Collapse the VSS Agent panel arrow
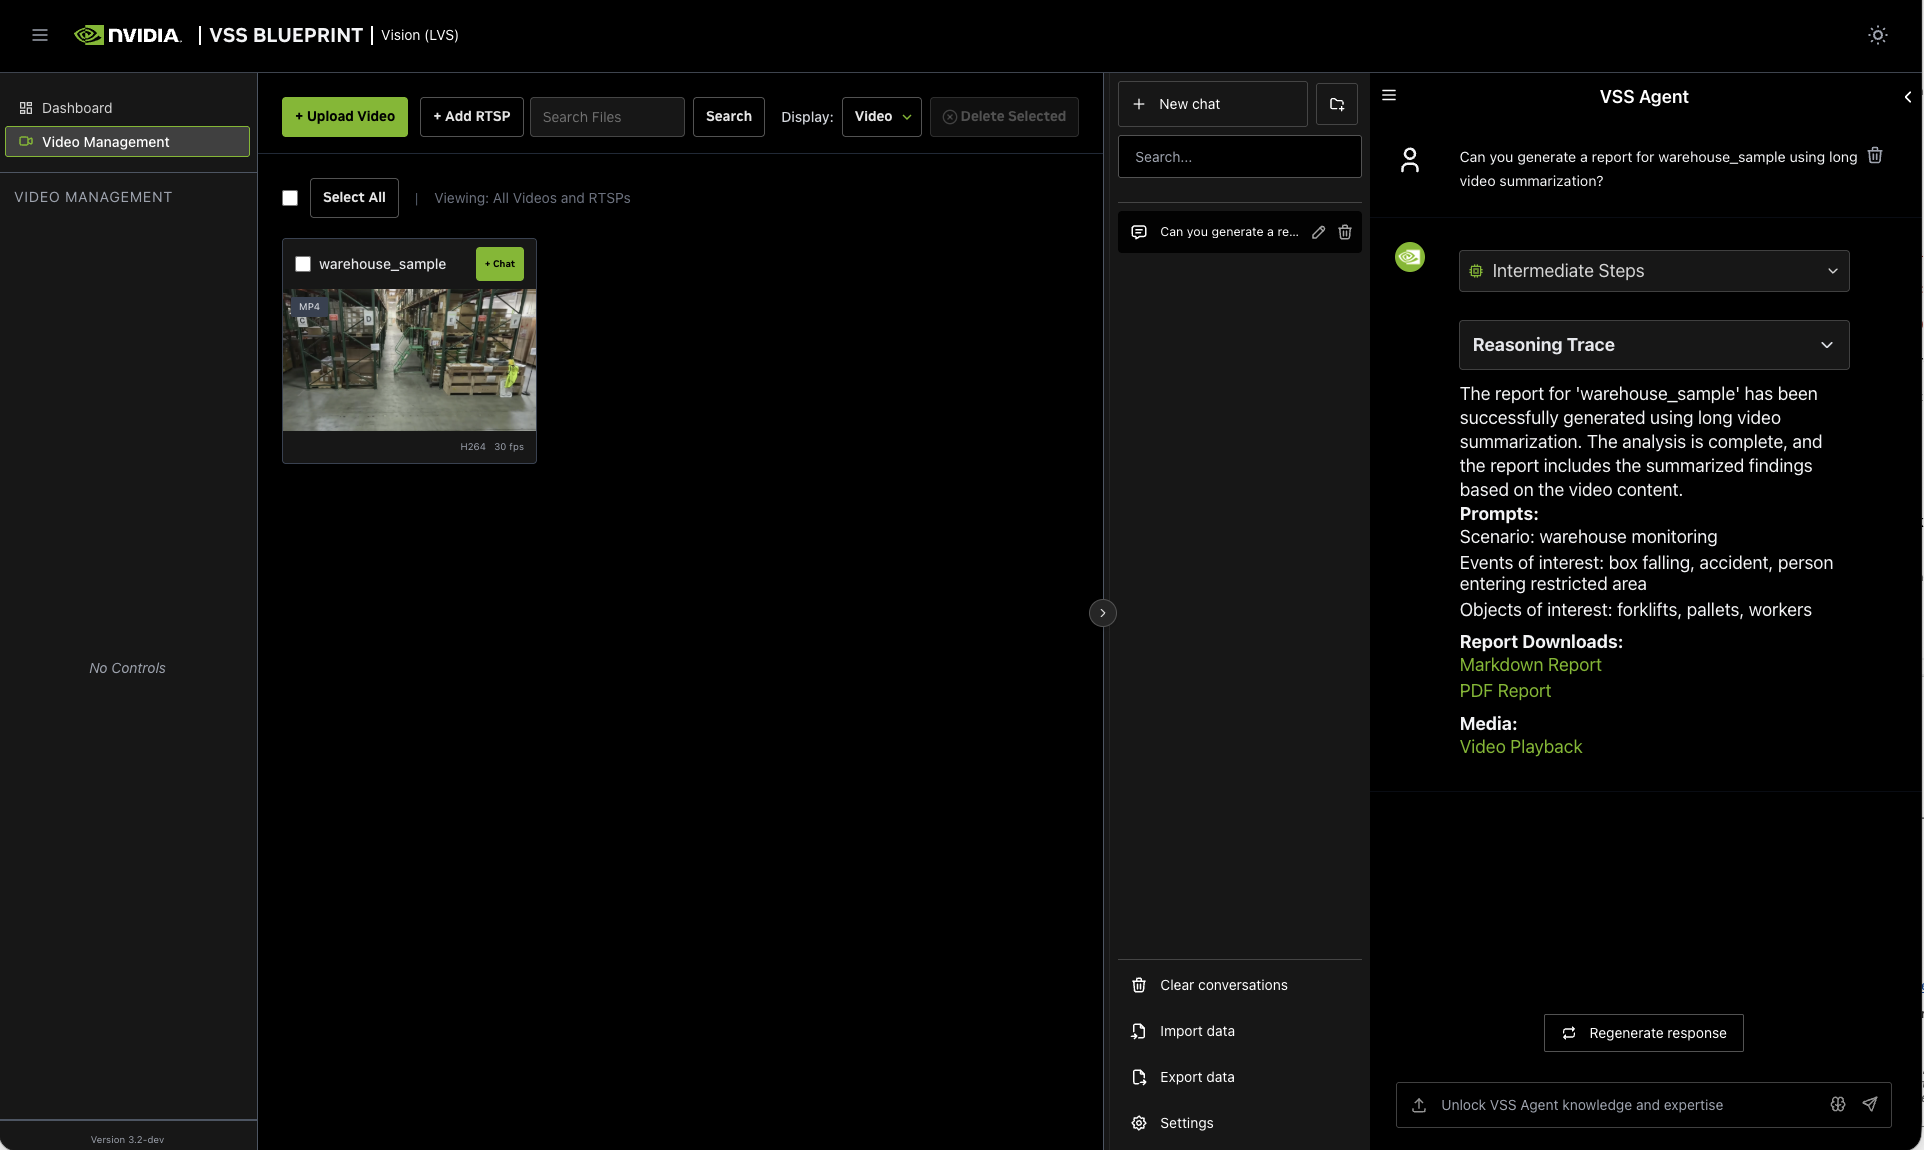Viewport: 1924px width, 1150px height. 1908,97
